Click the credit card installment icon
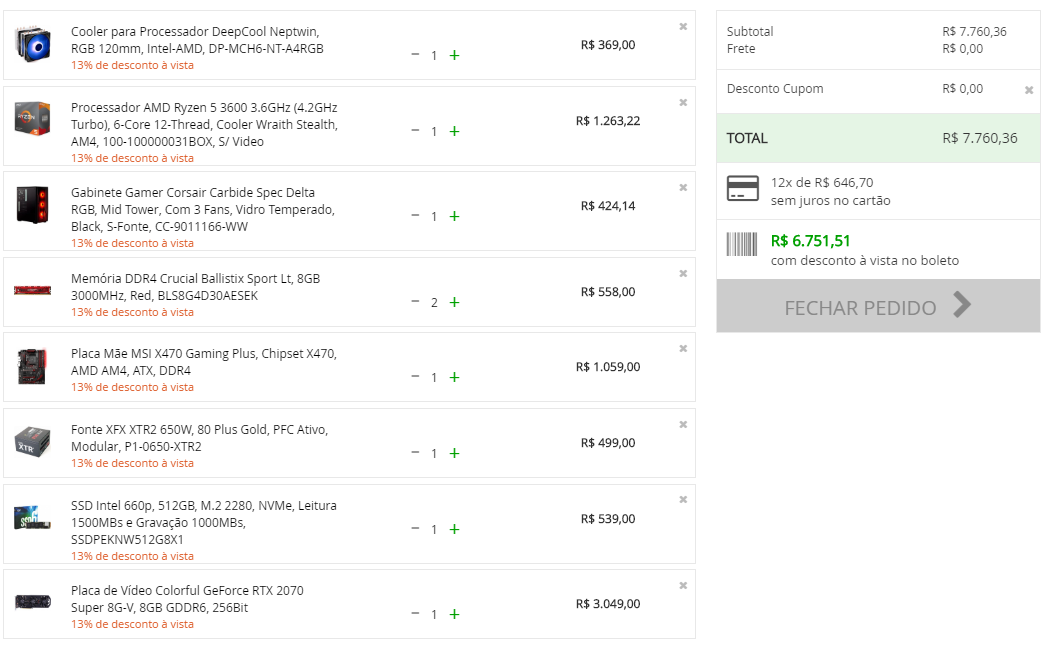 click(x=742, y=188)
